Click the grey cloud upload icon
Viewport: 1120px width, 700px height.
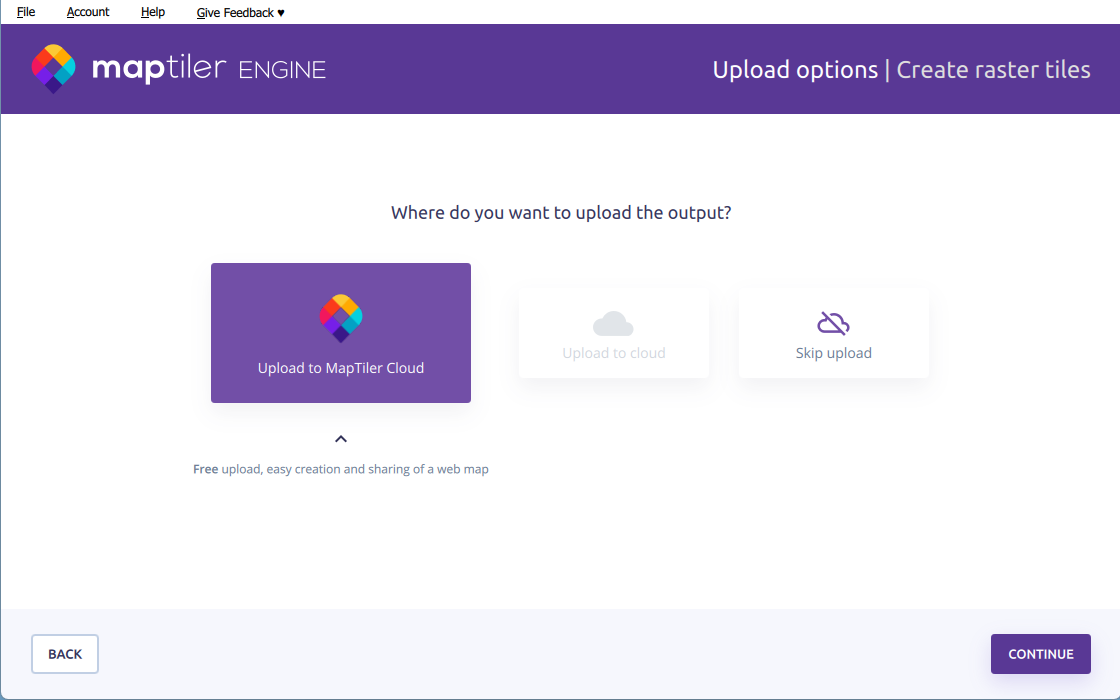point(613,323)
